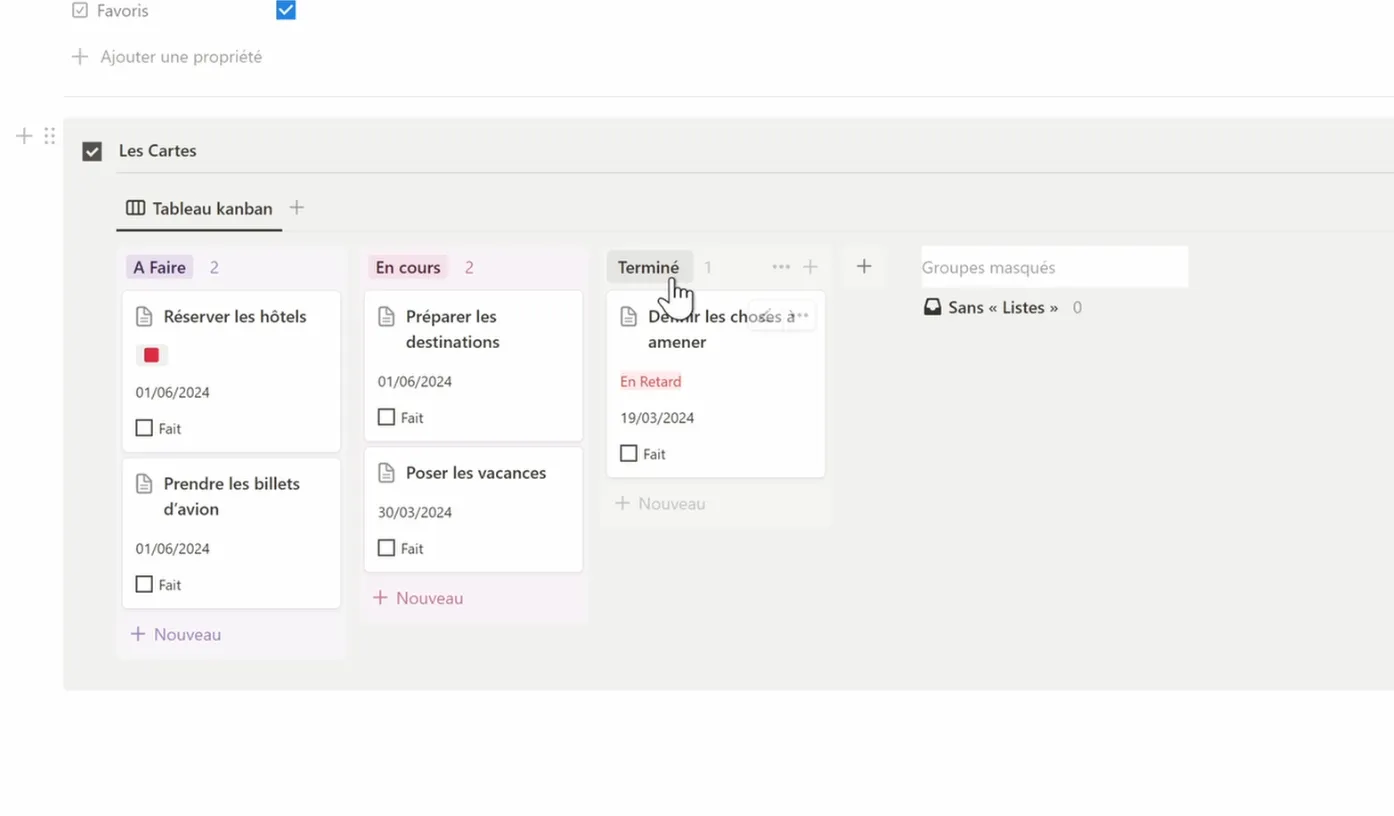
Task: Open the Terminé column options menu (three dots)
Action: [781, 267]
